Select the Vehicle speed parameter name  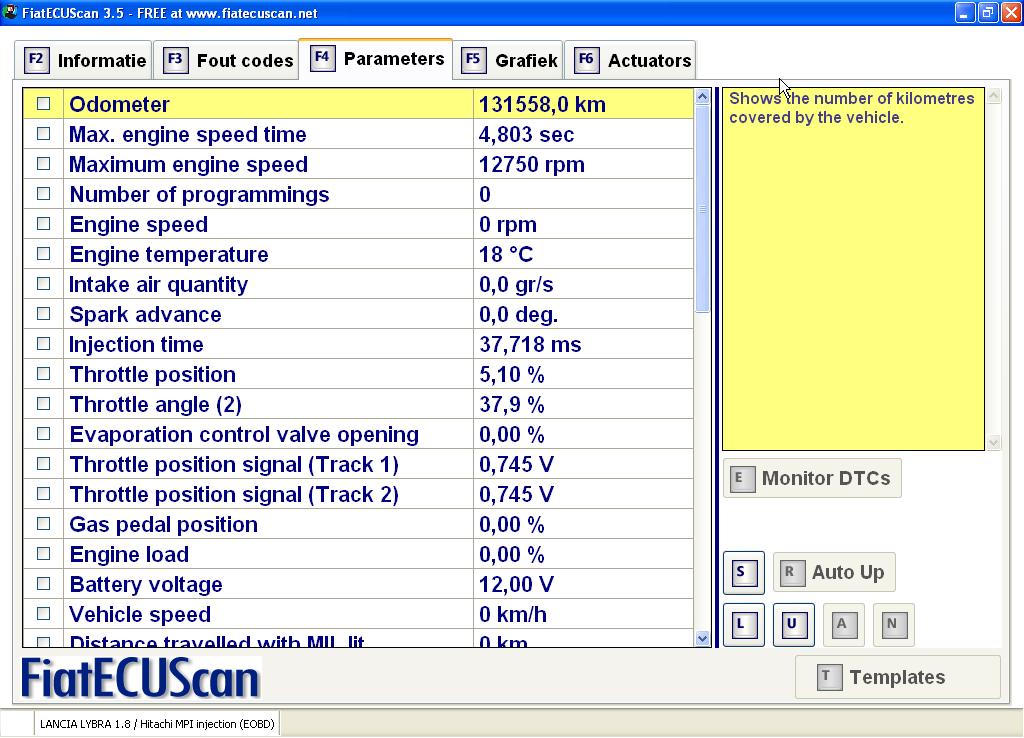tap(140, 615)
